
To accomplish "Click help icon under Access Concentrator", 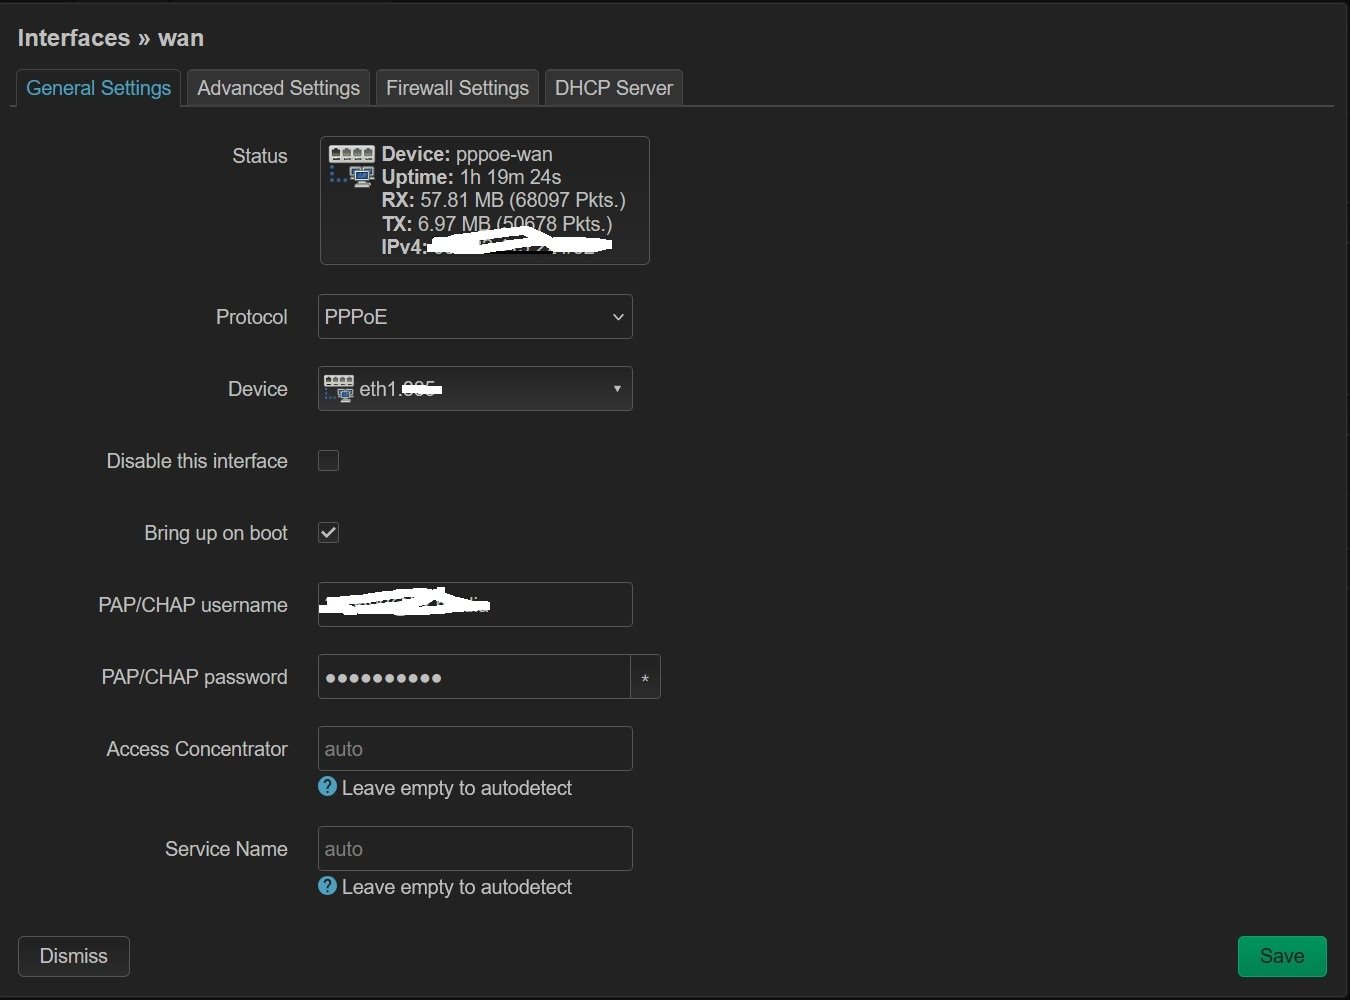I will (x=327, y=787).
